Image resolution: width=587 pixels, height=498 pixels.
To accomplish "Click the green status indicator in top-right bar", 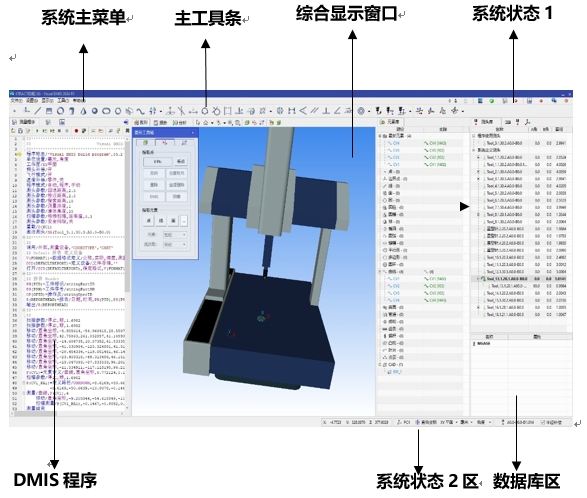I will click(x=492, y=101).
